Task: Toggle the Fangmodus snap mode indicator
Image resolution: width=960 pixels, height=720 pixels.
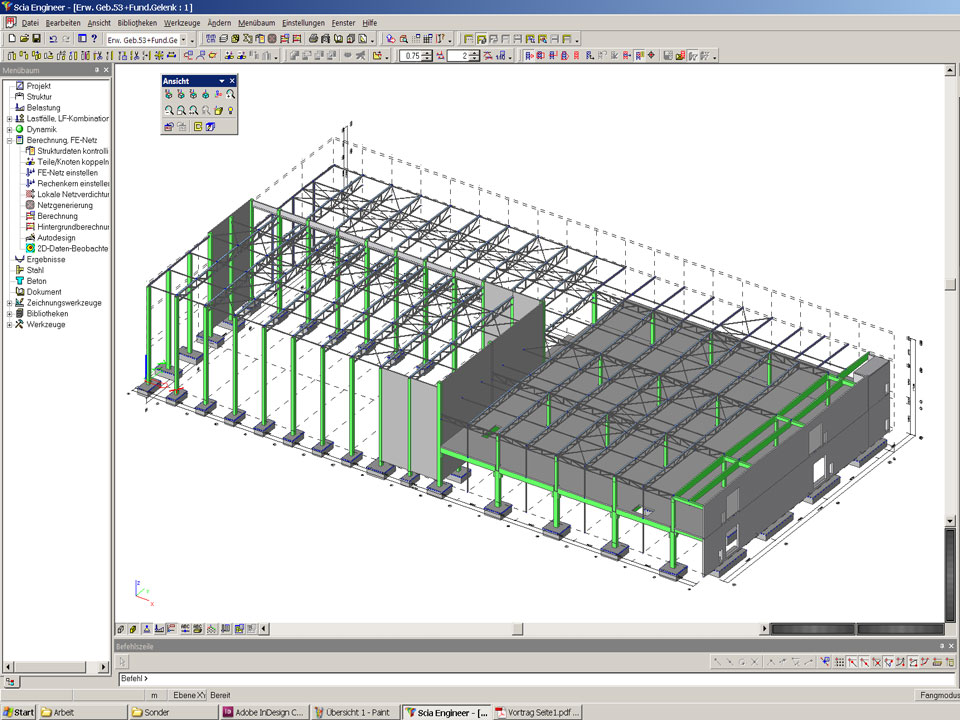Action: (936, 695)
